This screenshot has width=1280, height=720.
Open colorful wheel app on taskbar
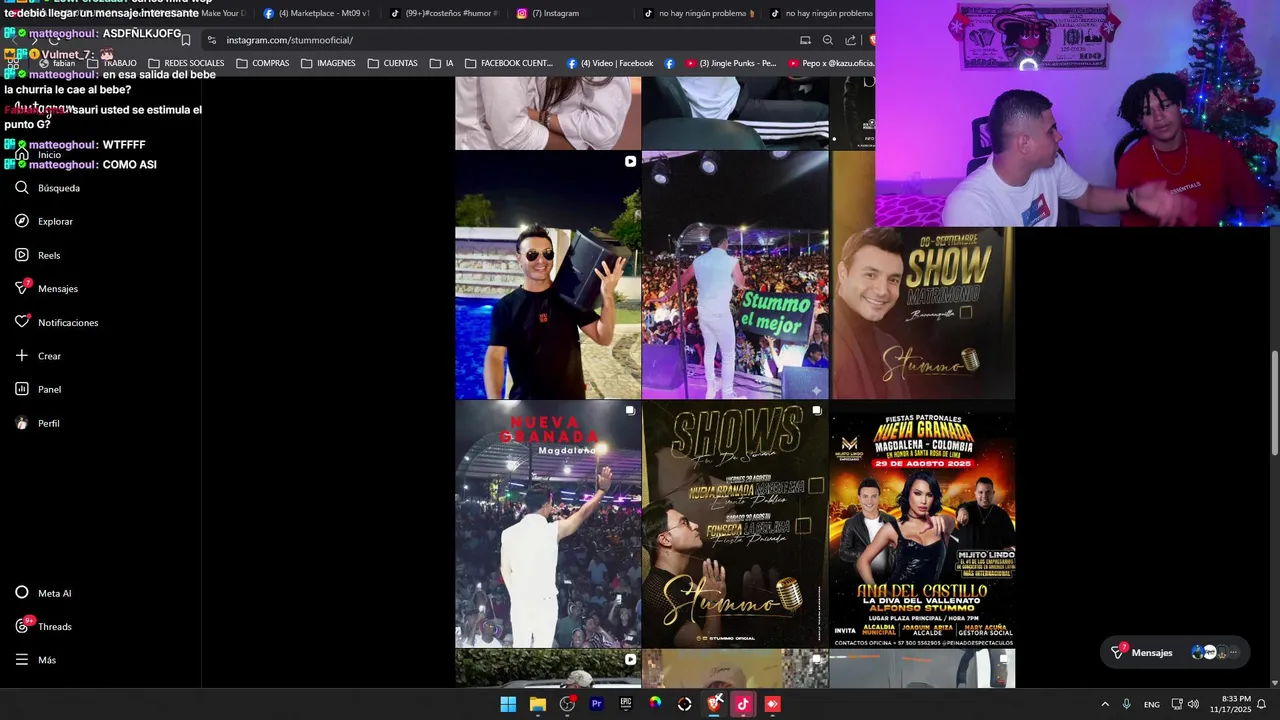tap(655, 704)
